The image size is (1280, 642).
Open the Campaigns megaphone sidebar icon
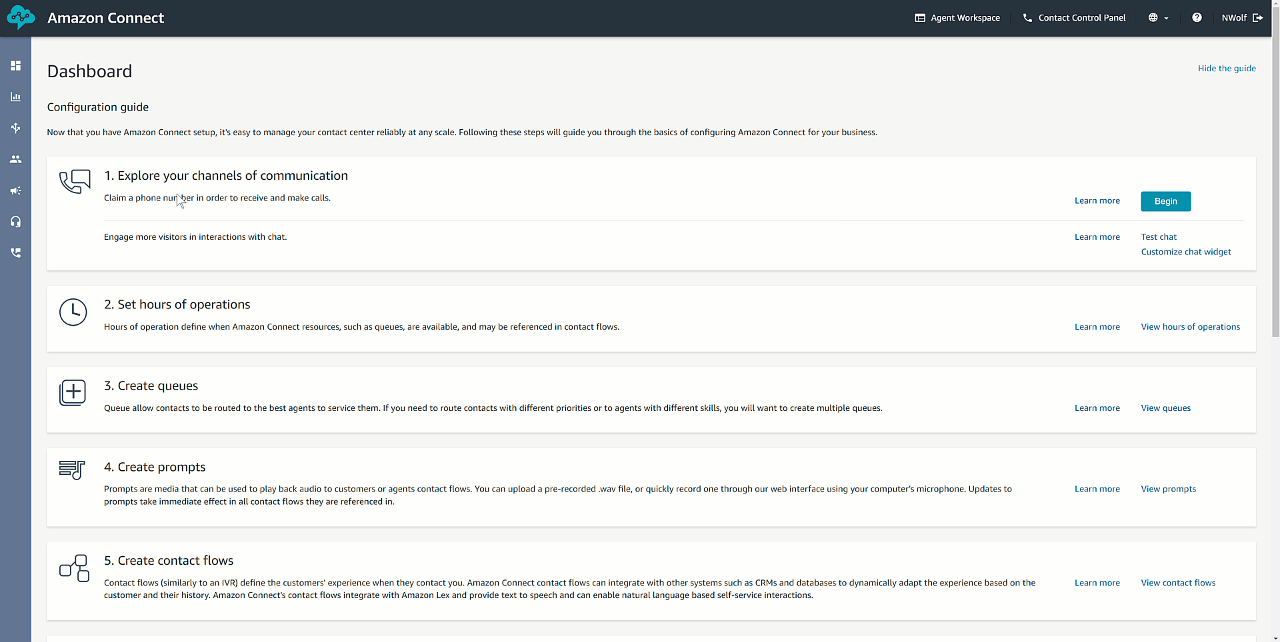(x=15, y=190)
